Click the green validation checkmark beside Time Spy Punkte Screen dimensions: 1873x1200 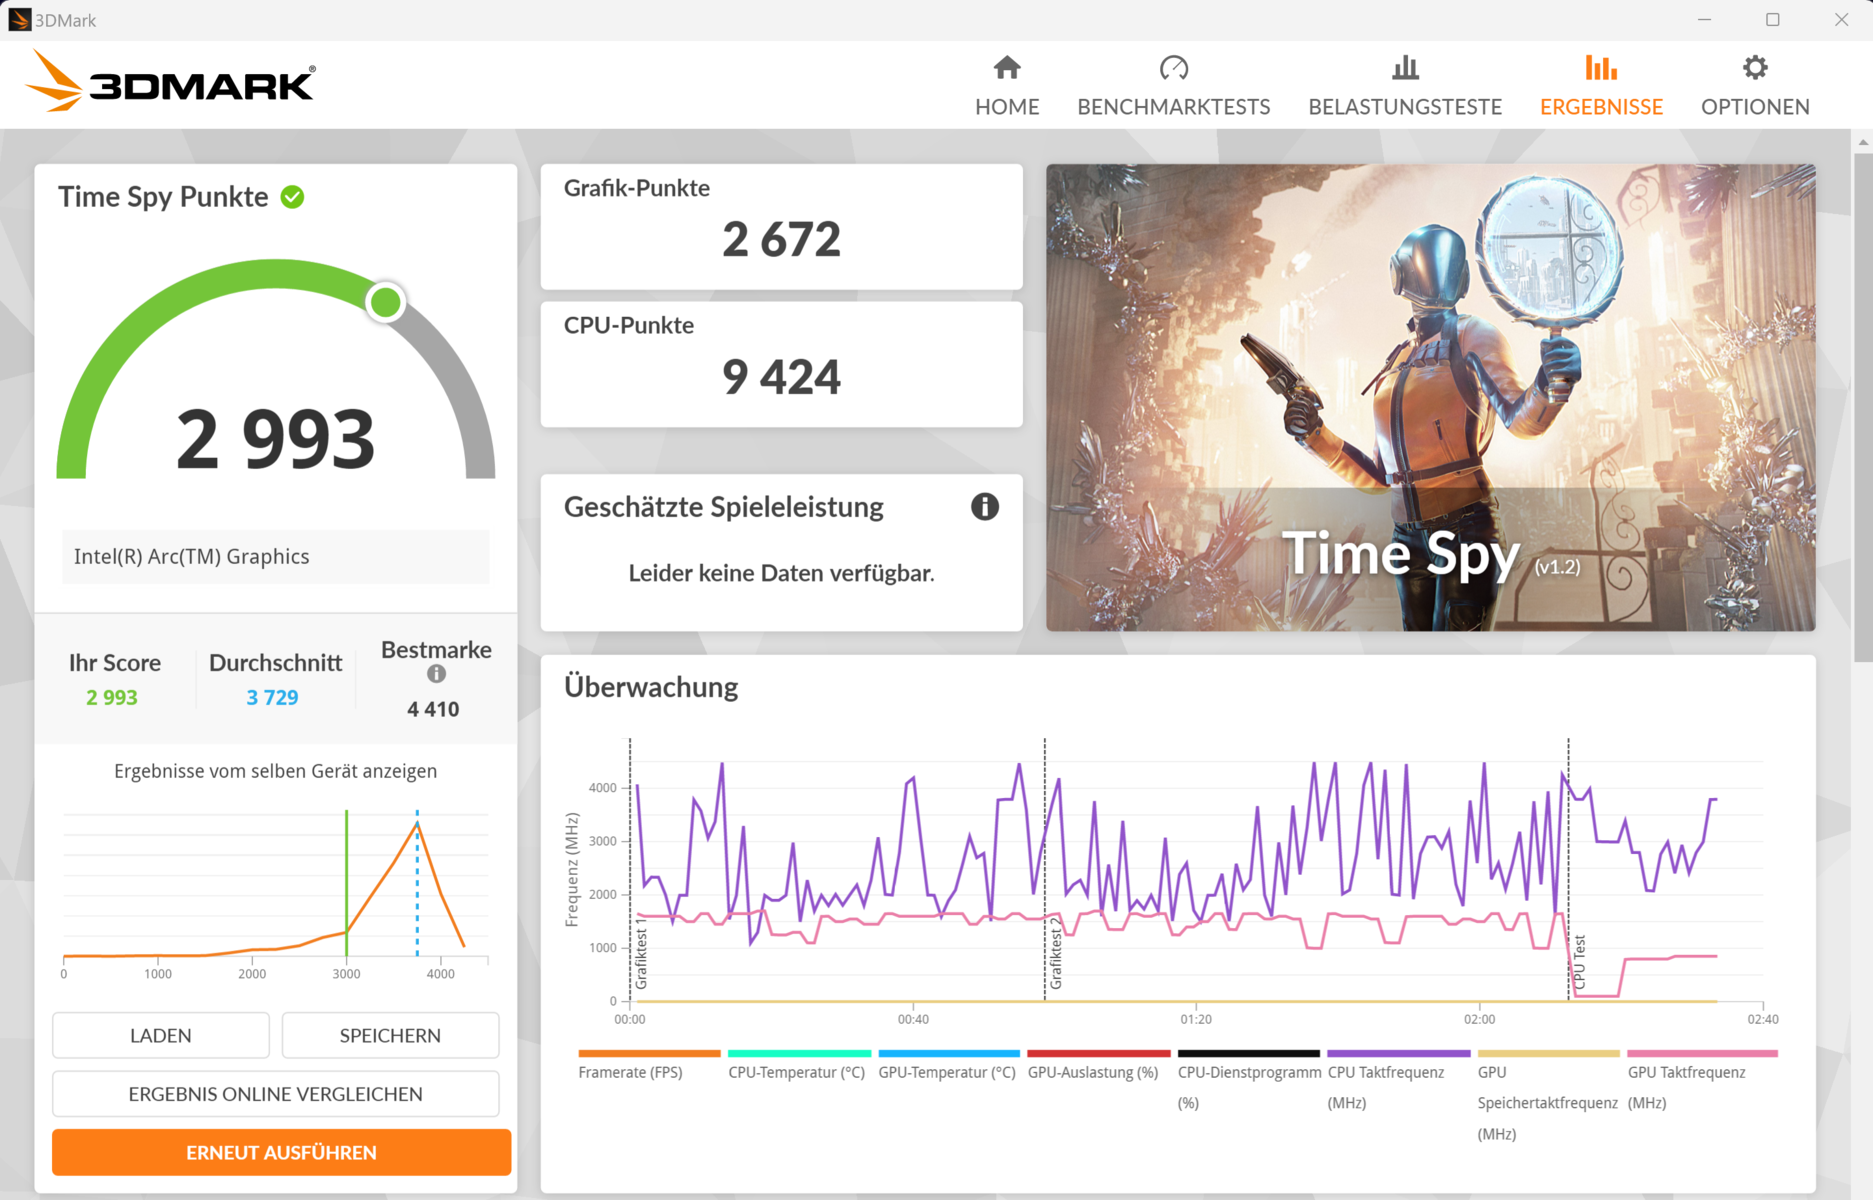pos(292,197)
